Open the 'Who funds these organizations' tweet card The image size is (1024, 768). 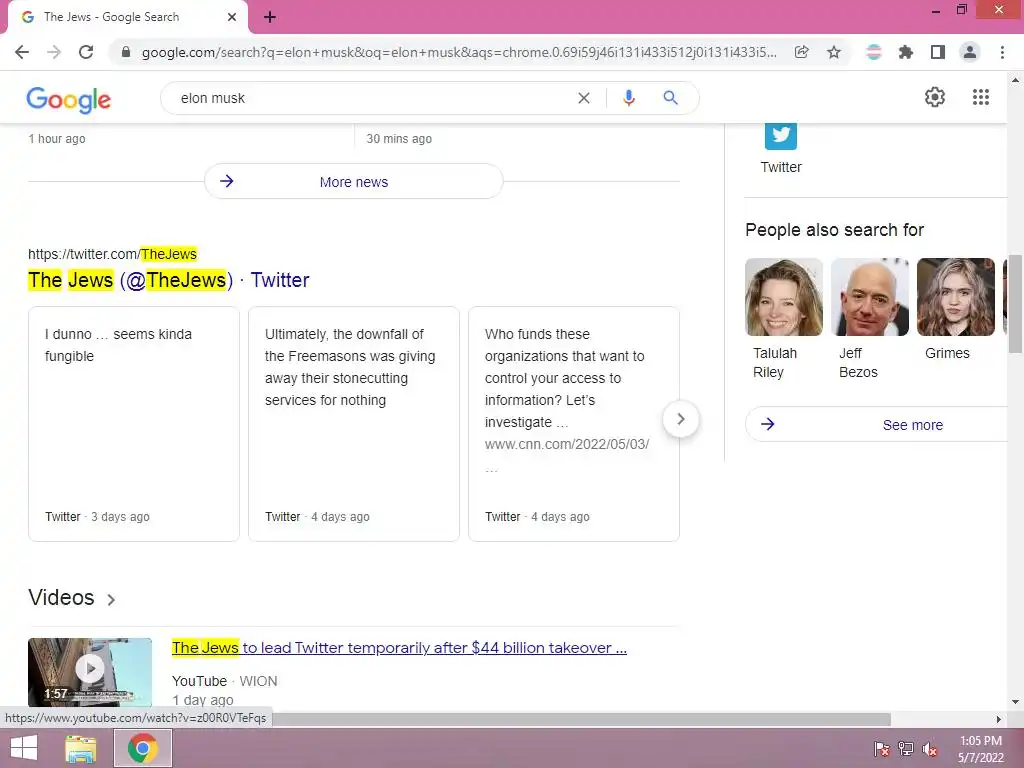574,424
